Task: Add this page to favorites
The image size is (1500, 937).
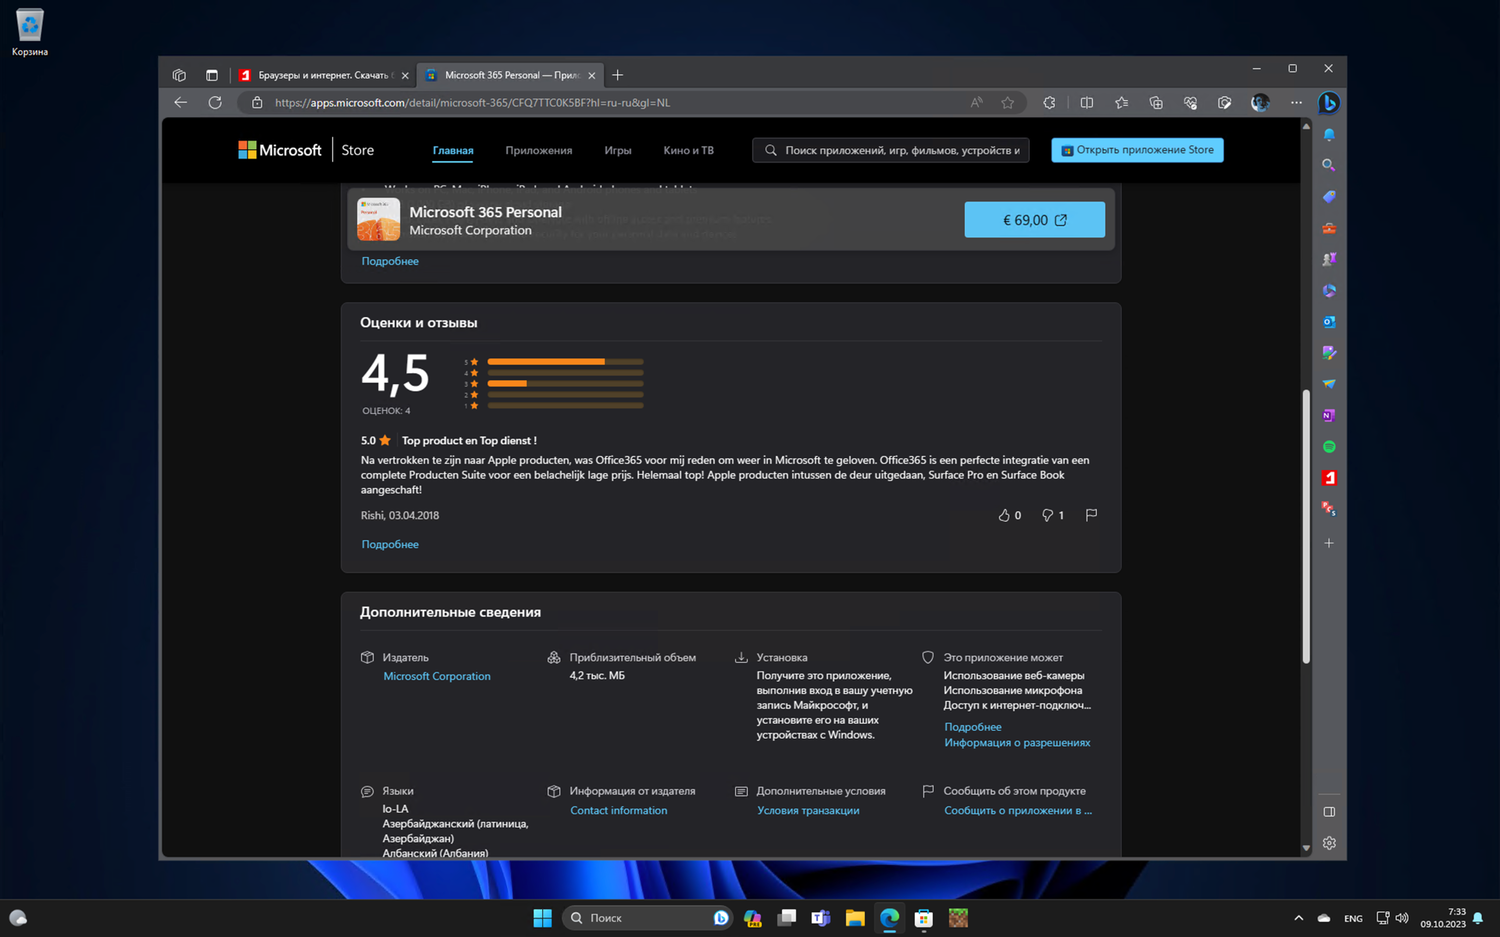Action: 1008,102
